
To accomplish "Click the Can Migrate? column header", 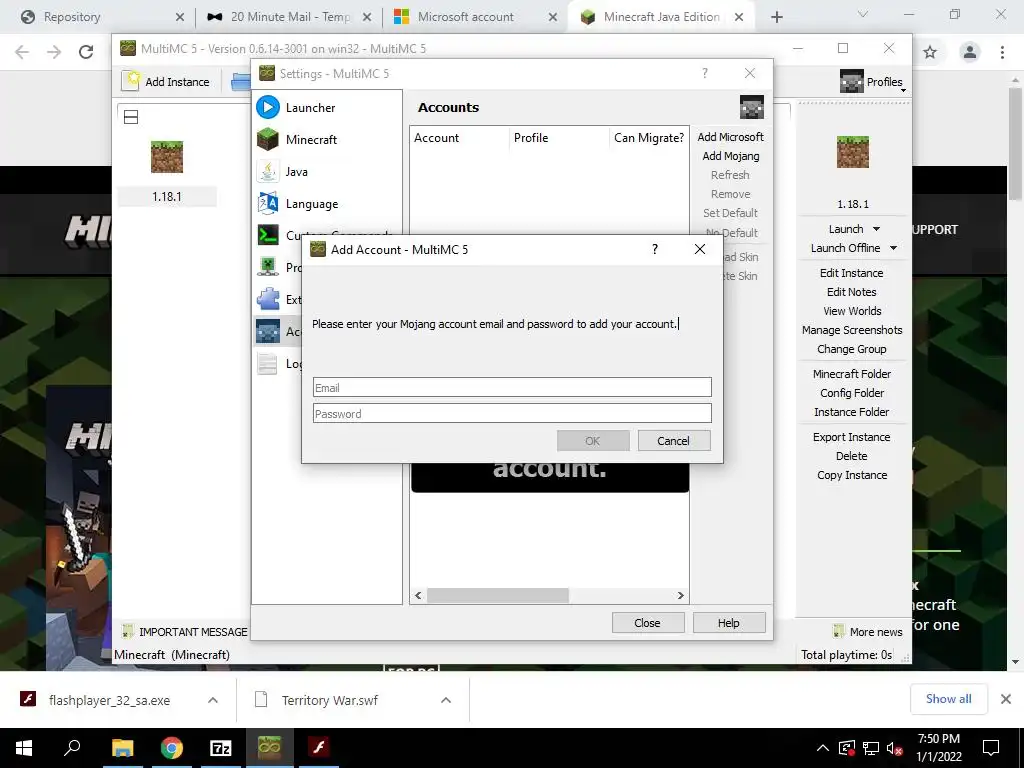I will (648, 138).
